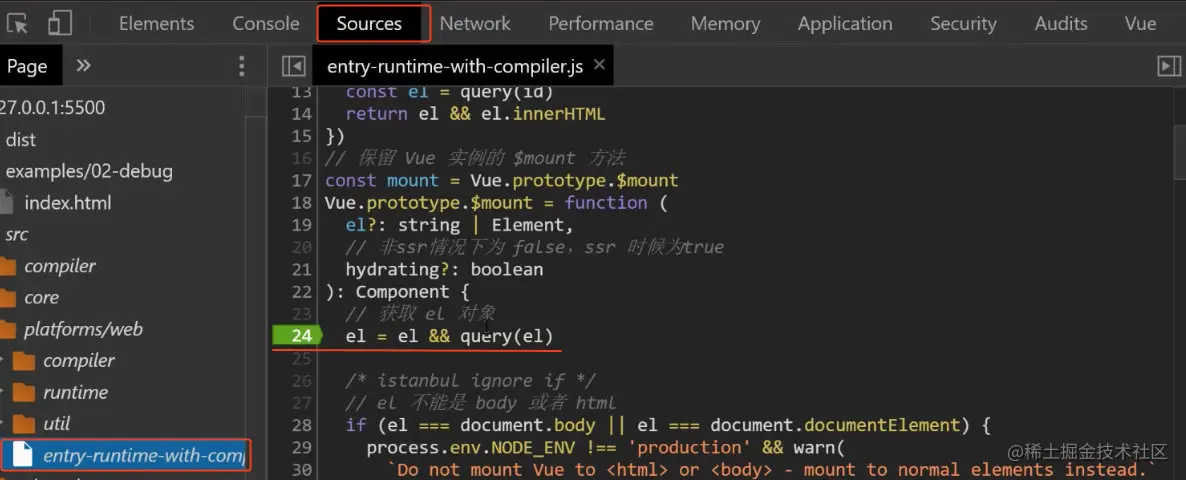Remove breakpoint on line 24

point(298,336)
